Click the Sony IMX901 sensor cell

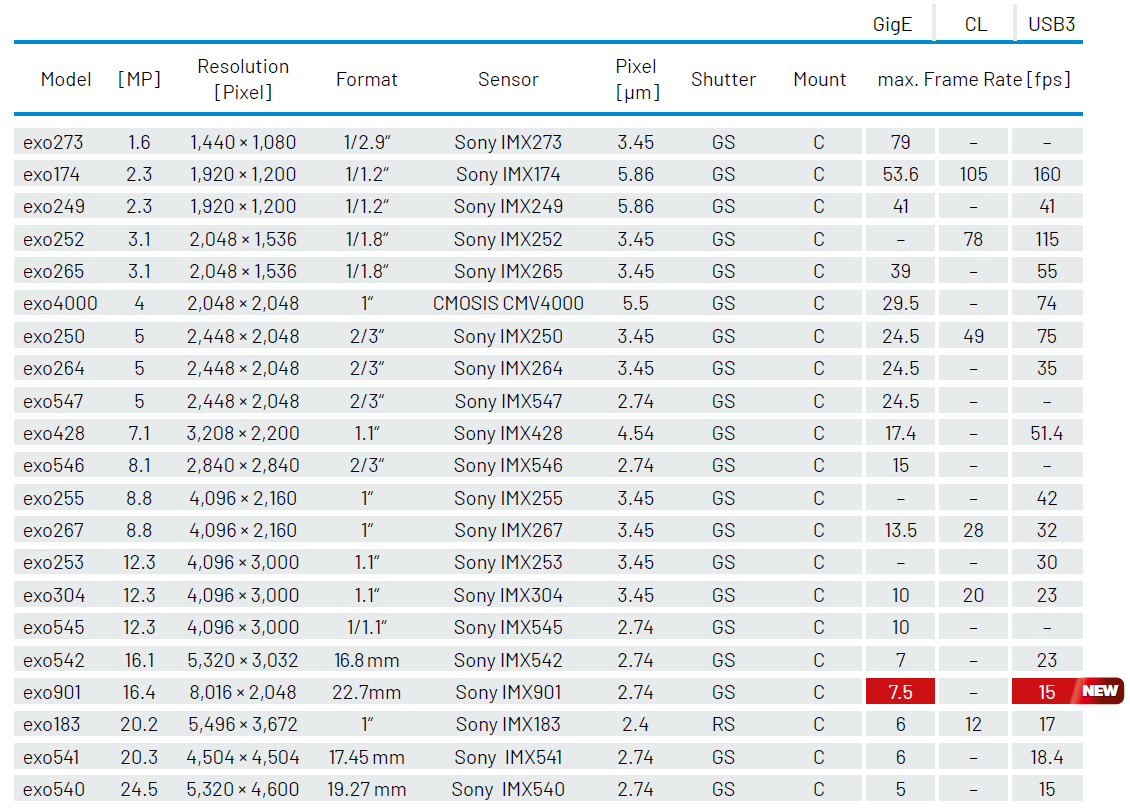tap(508, 692)
